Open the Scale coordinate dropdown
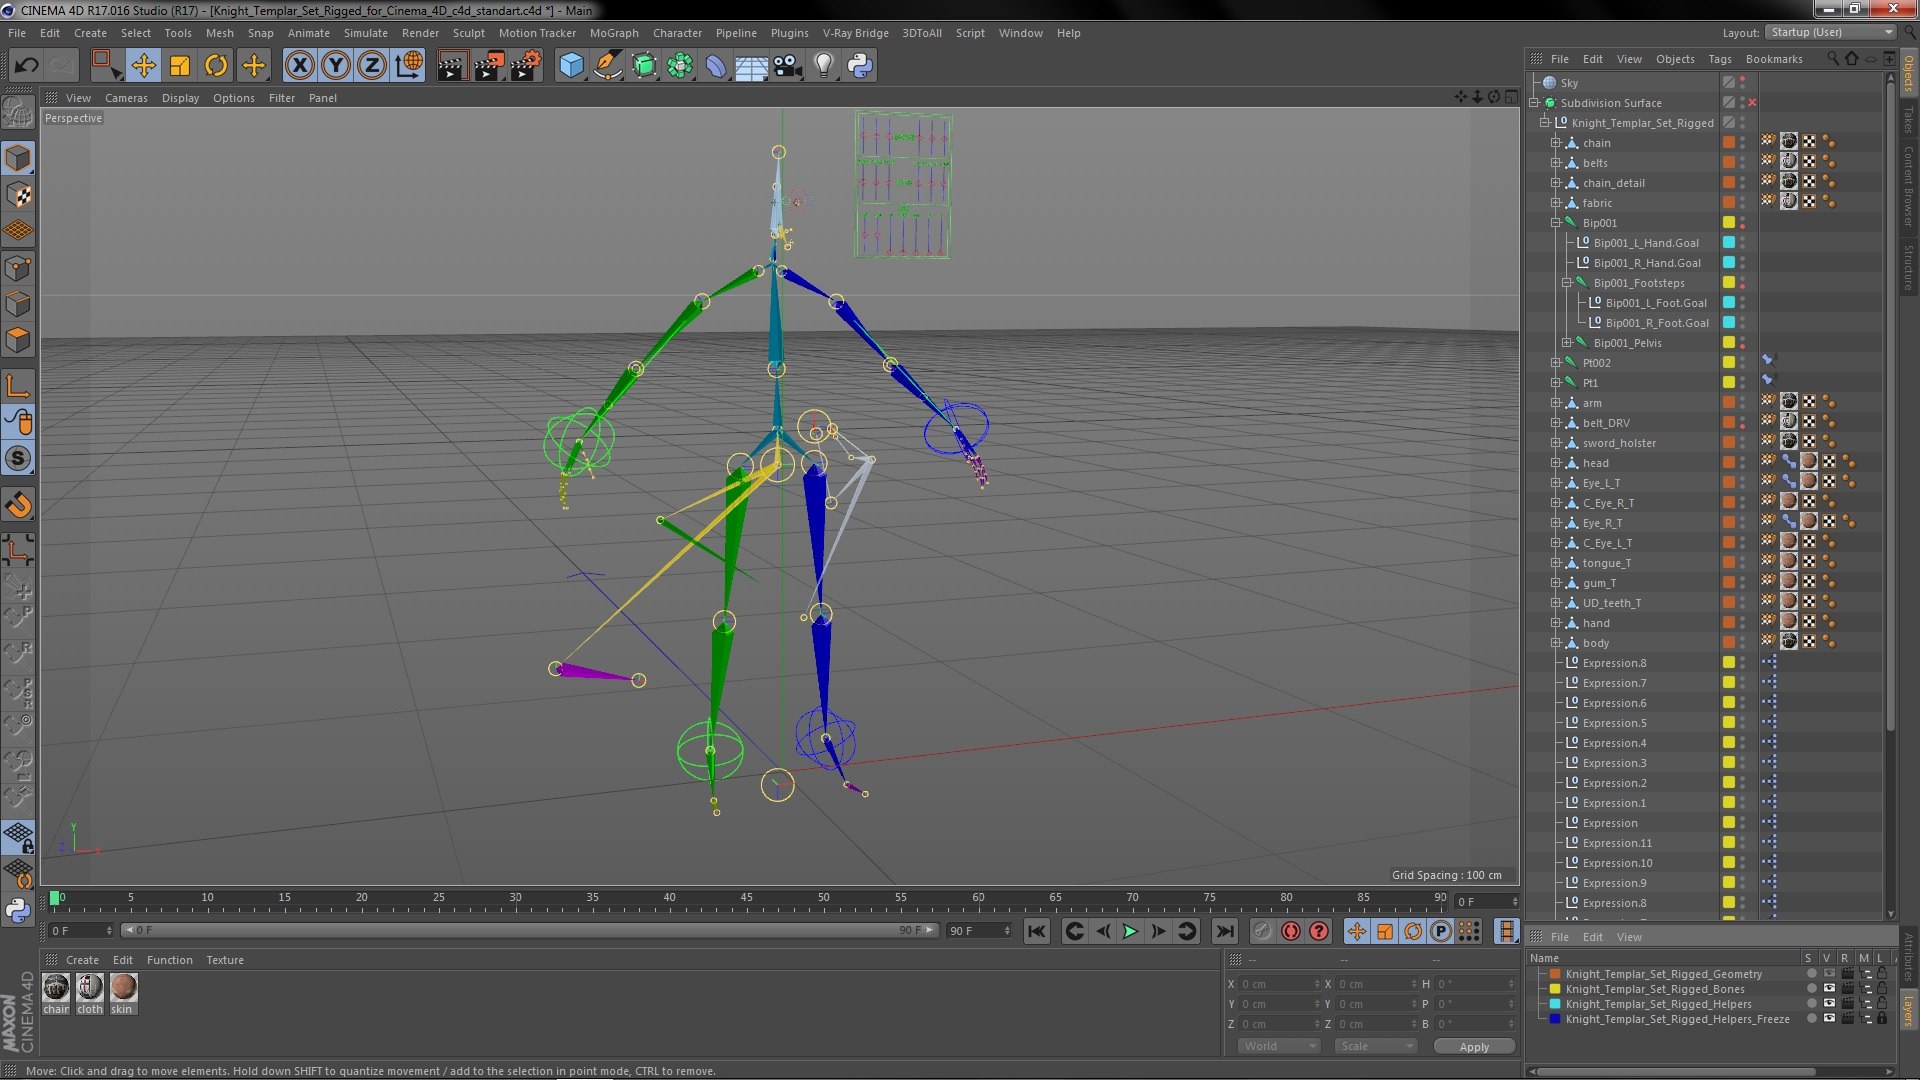Image resolution: width=1920 pixels, height=1080 pixels. point(1376,1046)
